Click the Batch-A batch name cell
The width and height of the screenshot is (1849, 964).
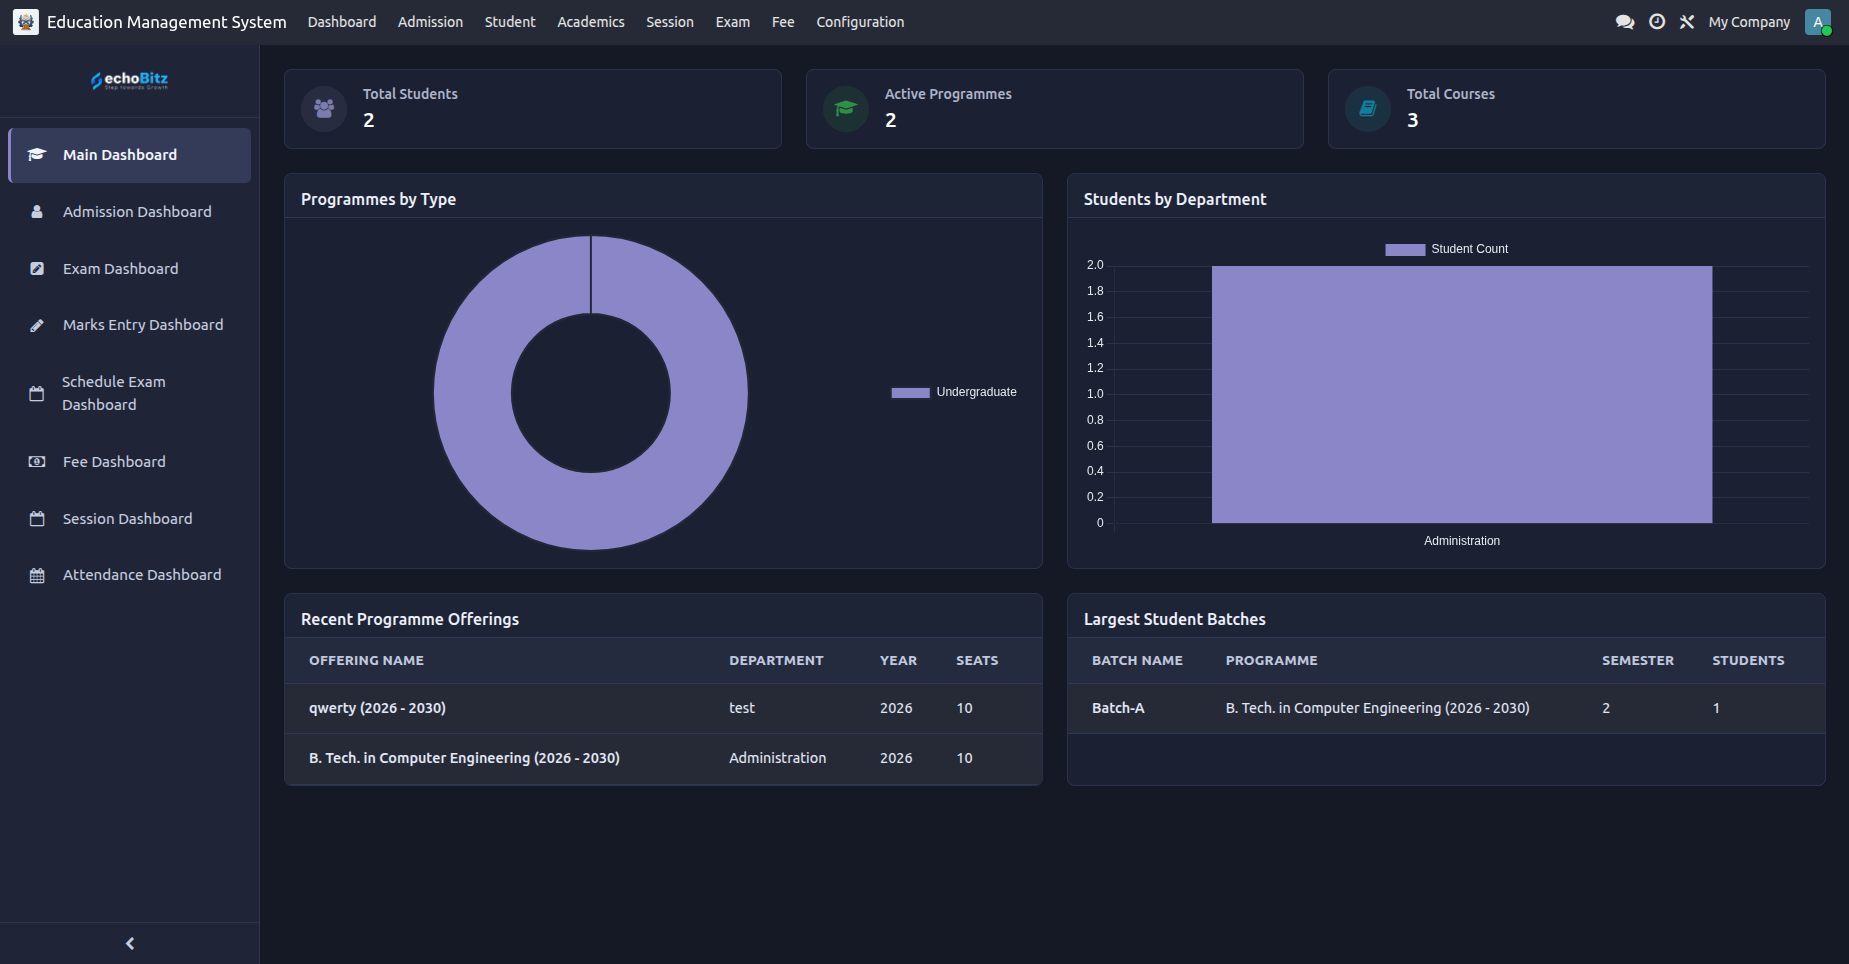(1118, 708)
